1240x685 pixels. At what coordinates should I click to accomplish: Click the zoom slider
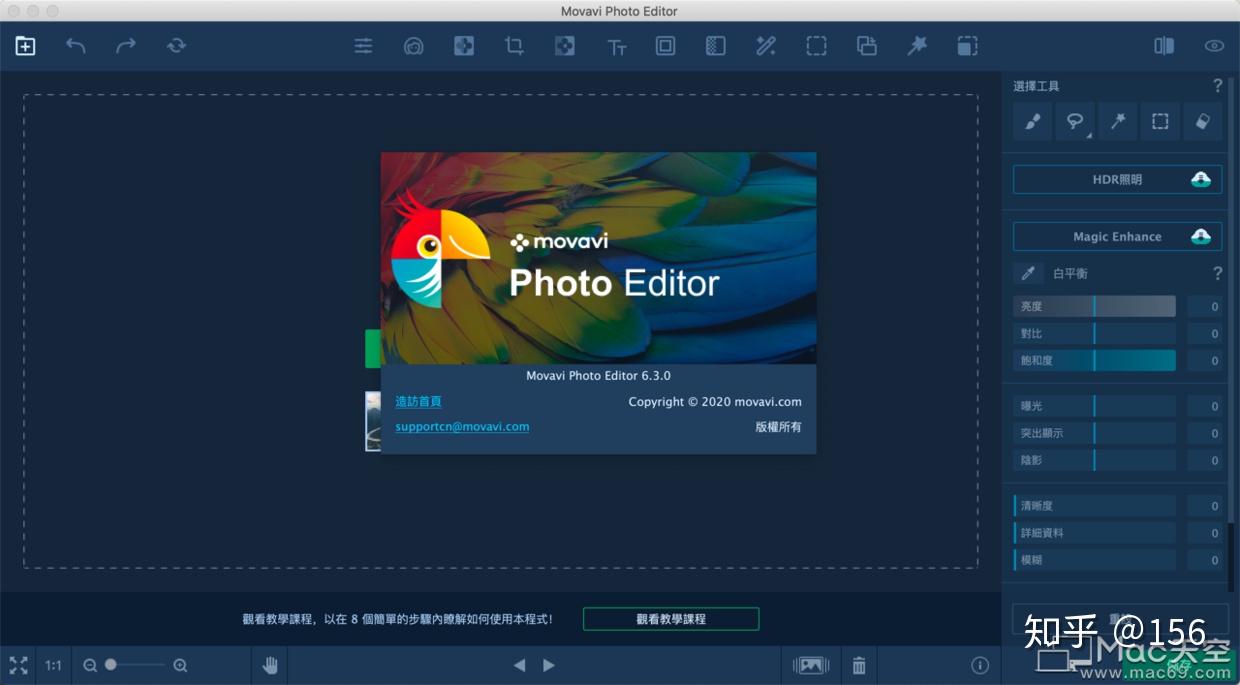point(135,665)
